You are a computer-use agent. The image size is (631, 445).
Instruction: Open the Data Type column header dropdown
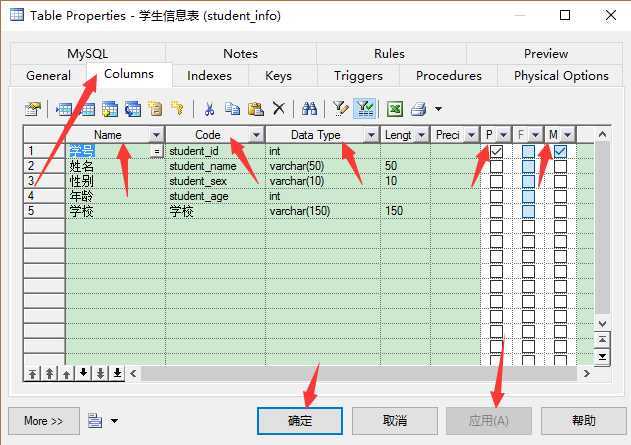(x=371, y=135)
